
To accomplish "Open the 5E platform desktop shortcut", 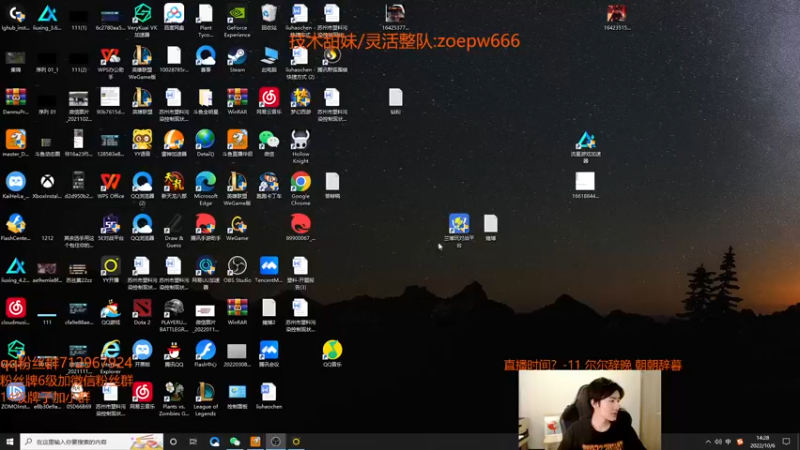I will pos(110,228).
